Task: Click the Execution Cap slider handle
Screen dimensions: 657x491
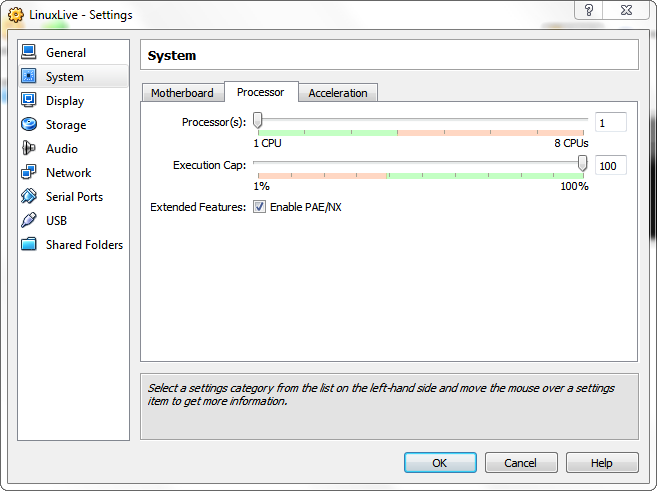Action: click(582, 163)
